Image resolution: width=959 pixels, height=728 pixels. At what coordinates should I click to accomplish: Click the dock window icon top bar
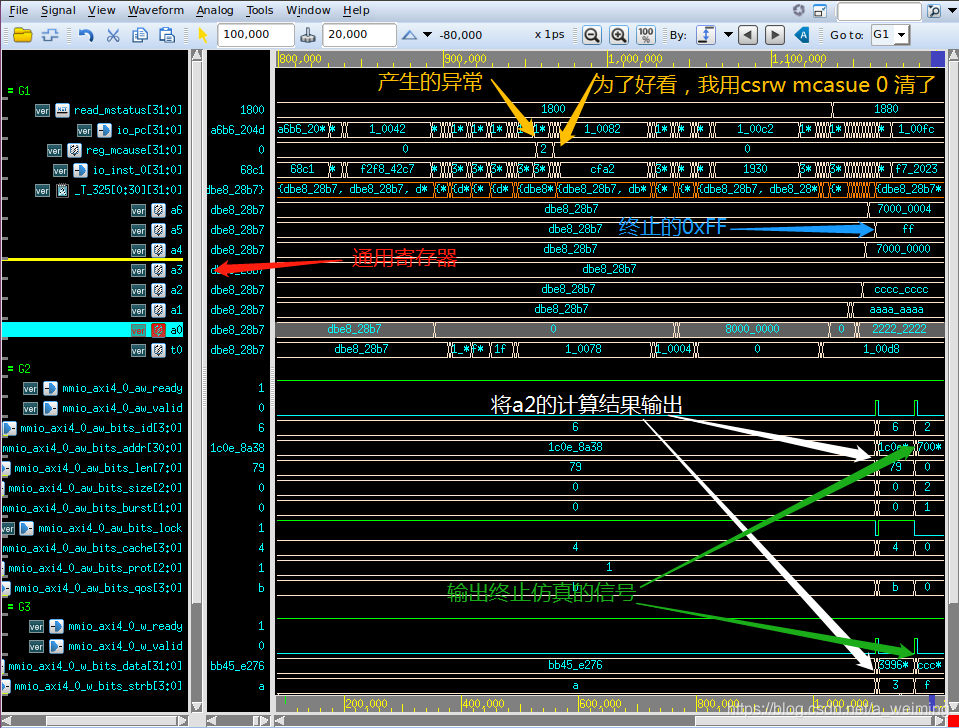click(x=820, y=10)
